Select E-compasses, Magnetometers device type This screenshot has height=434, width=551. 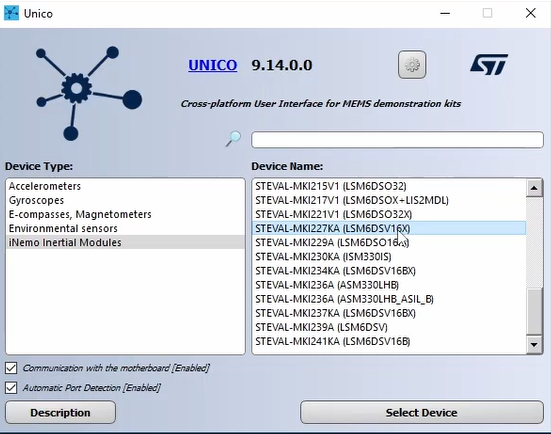pos(125,214)
